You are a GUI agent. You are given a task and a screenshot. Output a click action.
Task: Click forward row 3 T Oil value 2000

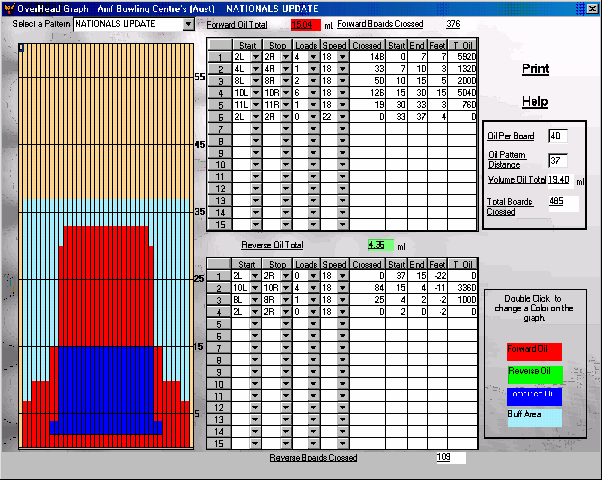click(462, 81)
